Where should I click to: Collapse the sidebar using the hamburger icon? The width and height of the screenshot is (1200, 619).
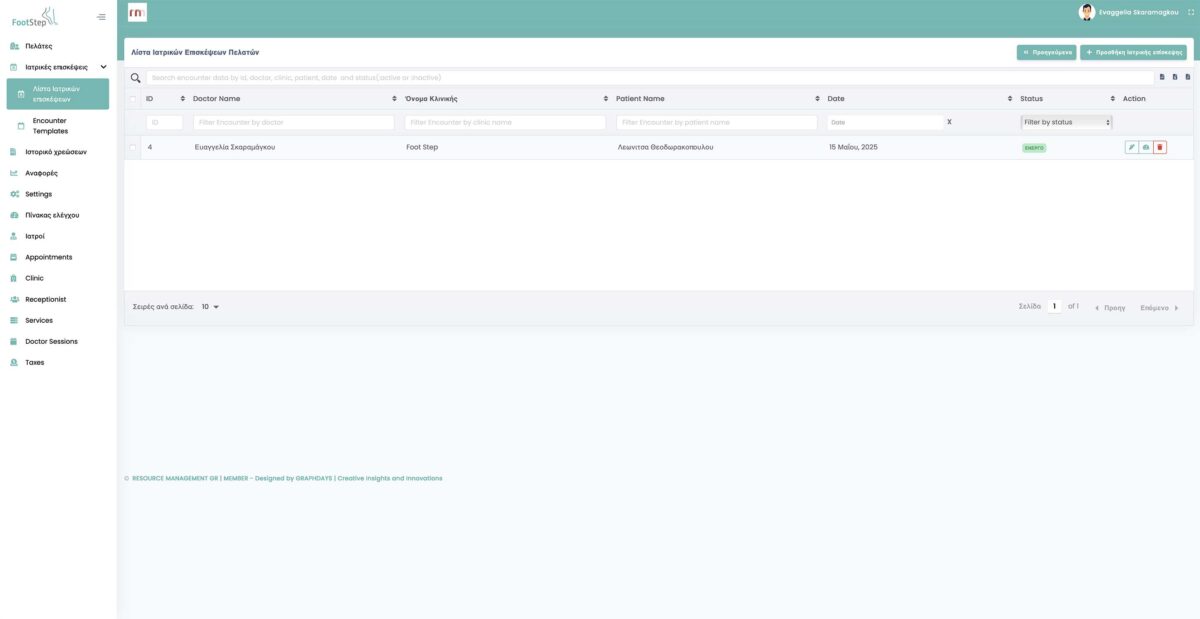(x=101, y=16)
